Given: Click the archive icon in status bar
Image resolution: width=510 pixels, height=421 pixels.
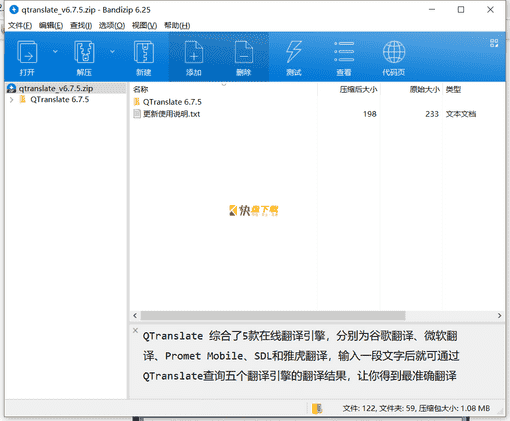Looking at the screenshot, I should (317, 408).
